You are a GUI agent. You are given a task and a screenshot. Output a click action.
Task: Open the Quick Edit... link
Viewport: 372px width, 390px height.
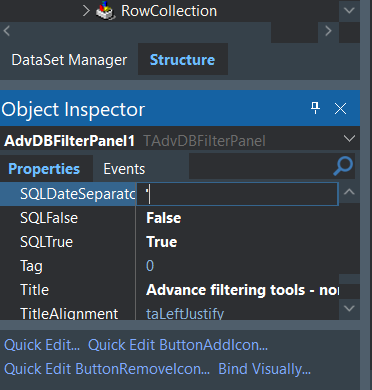point(42,345)
